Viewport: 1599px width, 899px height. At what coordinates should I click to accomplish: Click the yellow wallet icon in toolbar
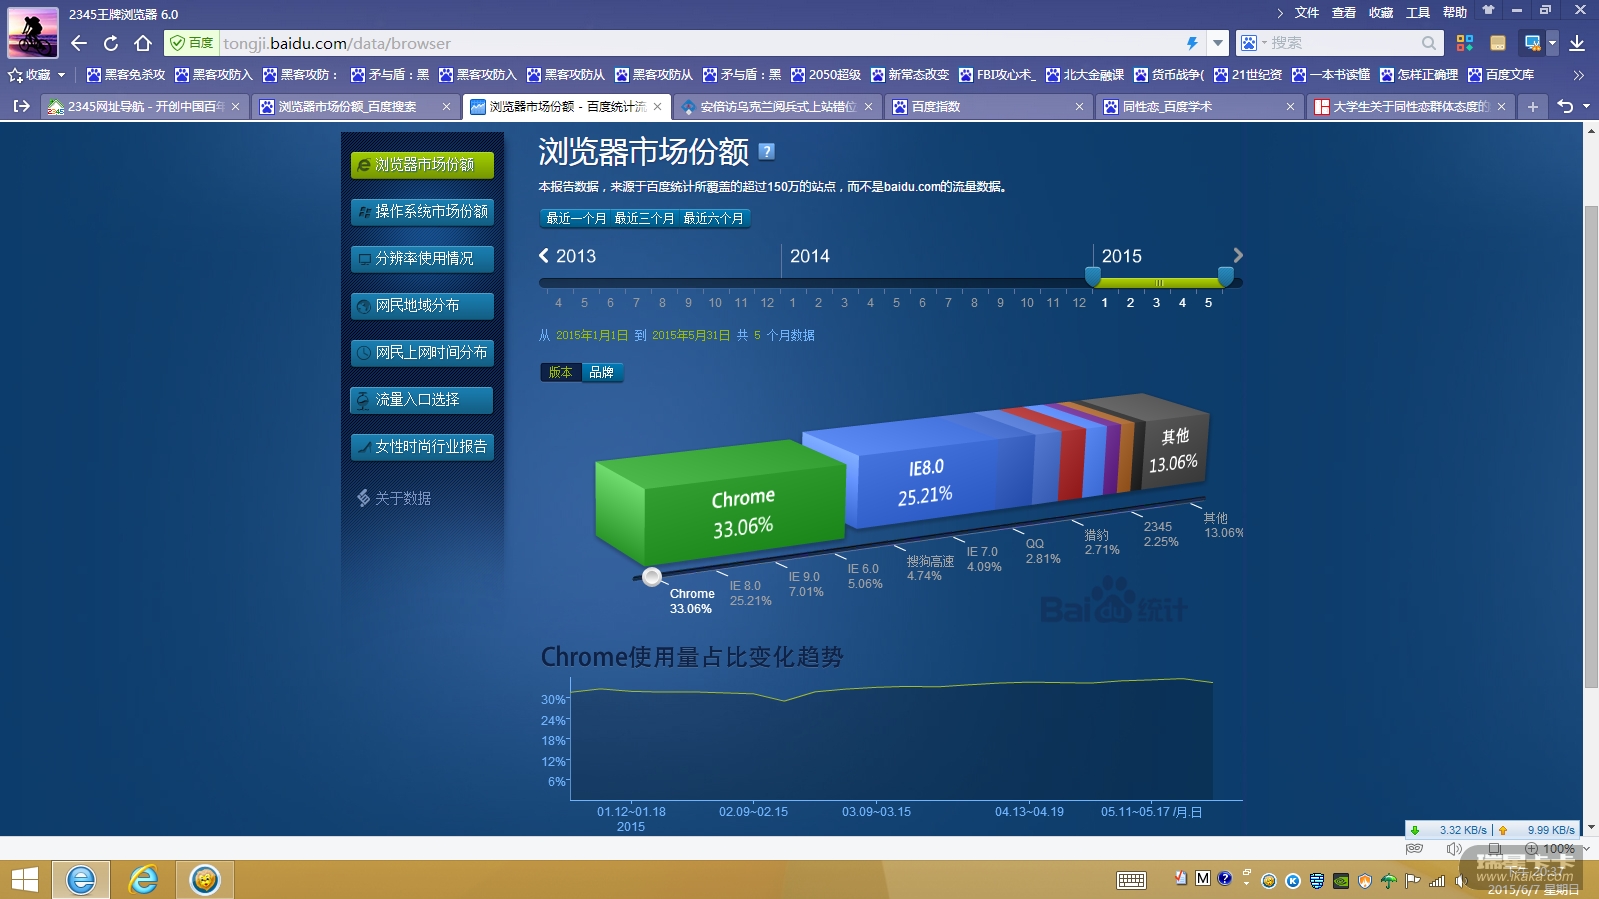tap(1498, 43)
